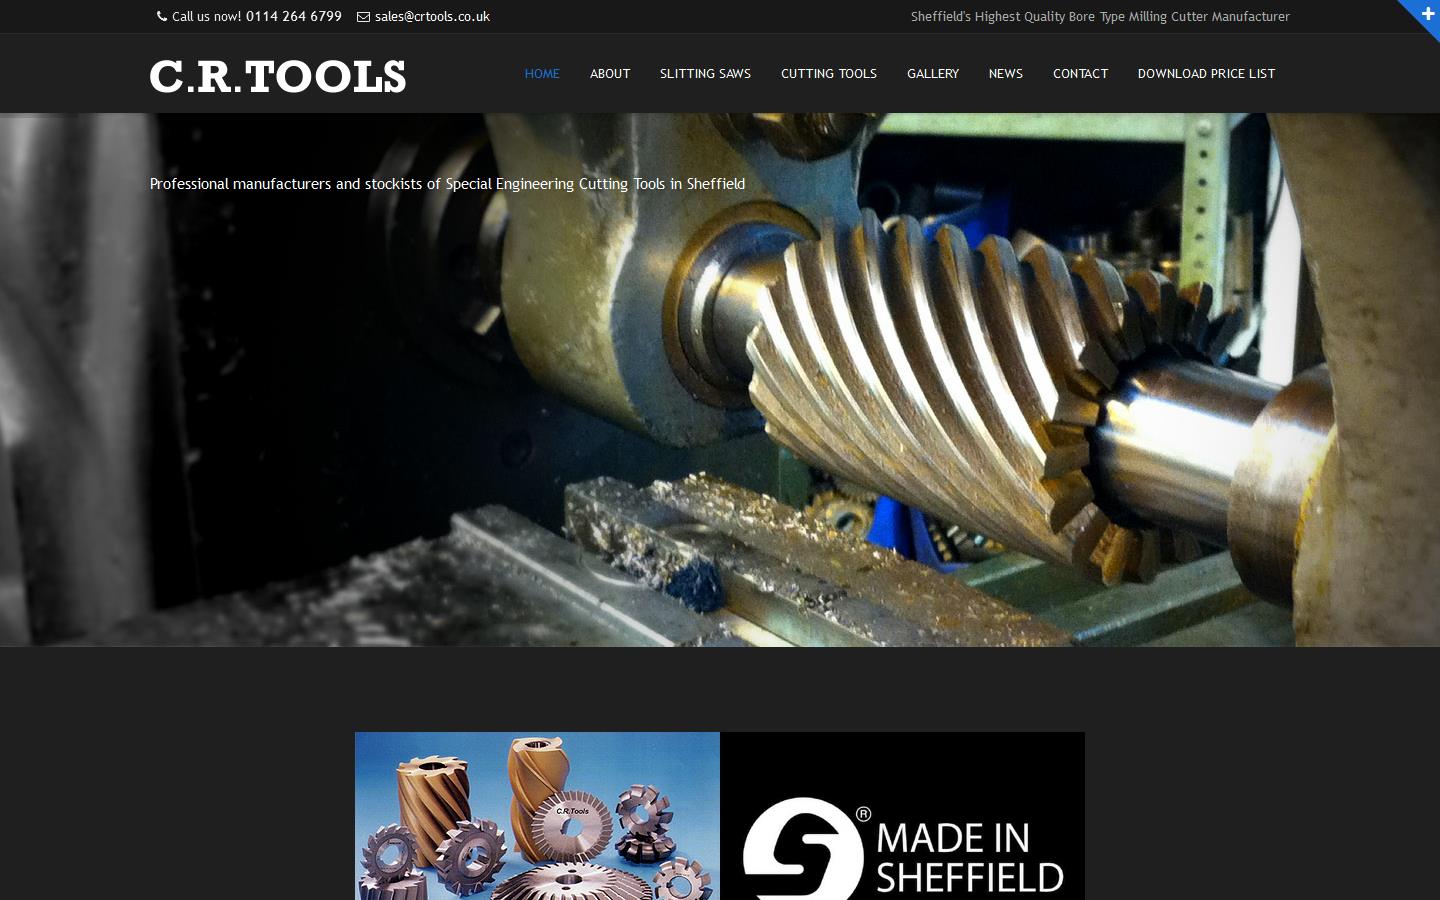Go to the CONTACT page
The image size is (1440, 900).
pos(1080,74)
